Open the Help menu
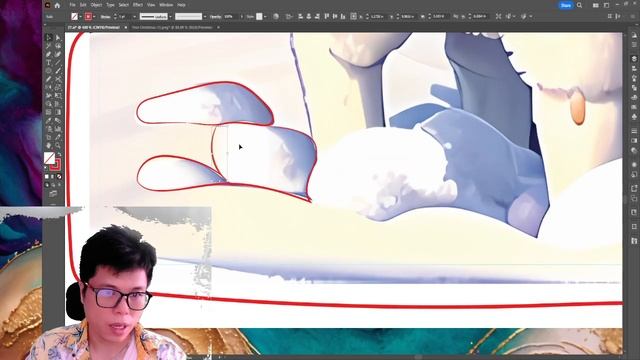 [182, 5]
